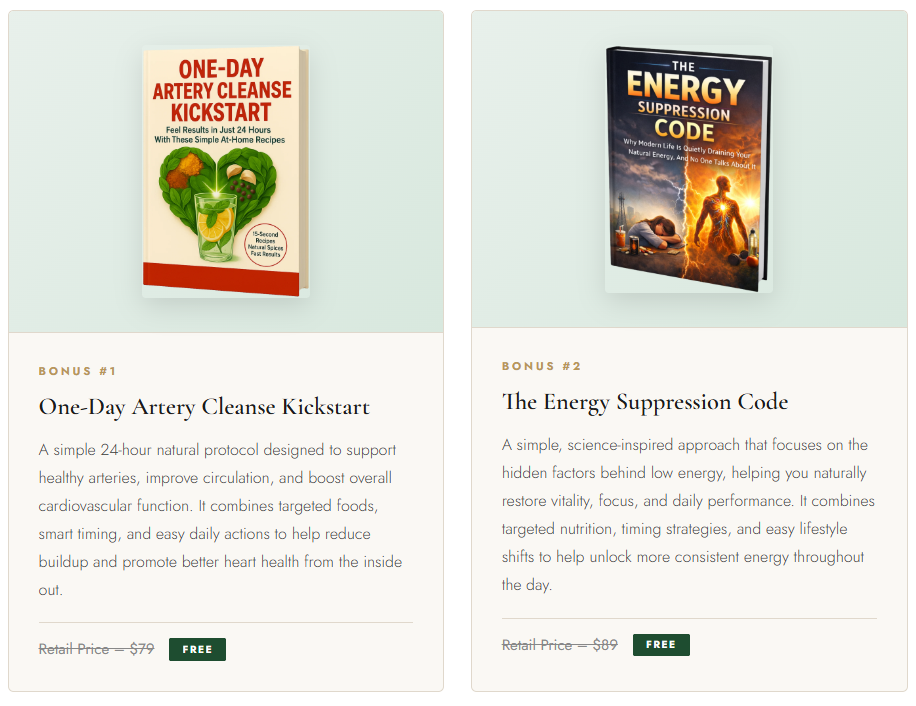The image size is (916, 706).
Task: Click the green heart graphic on artery book
Action: click(217, 201)
